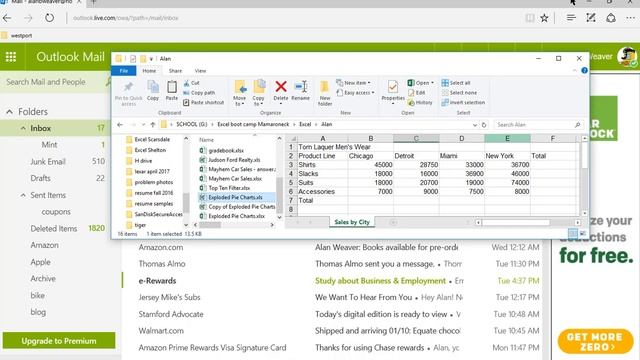This screenshot has height=360, width=640.
Task: Click the Search Mail and People field
Action: [x=53, y=82]
